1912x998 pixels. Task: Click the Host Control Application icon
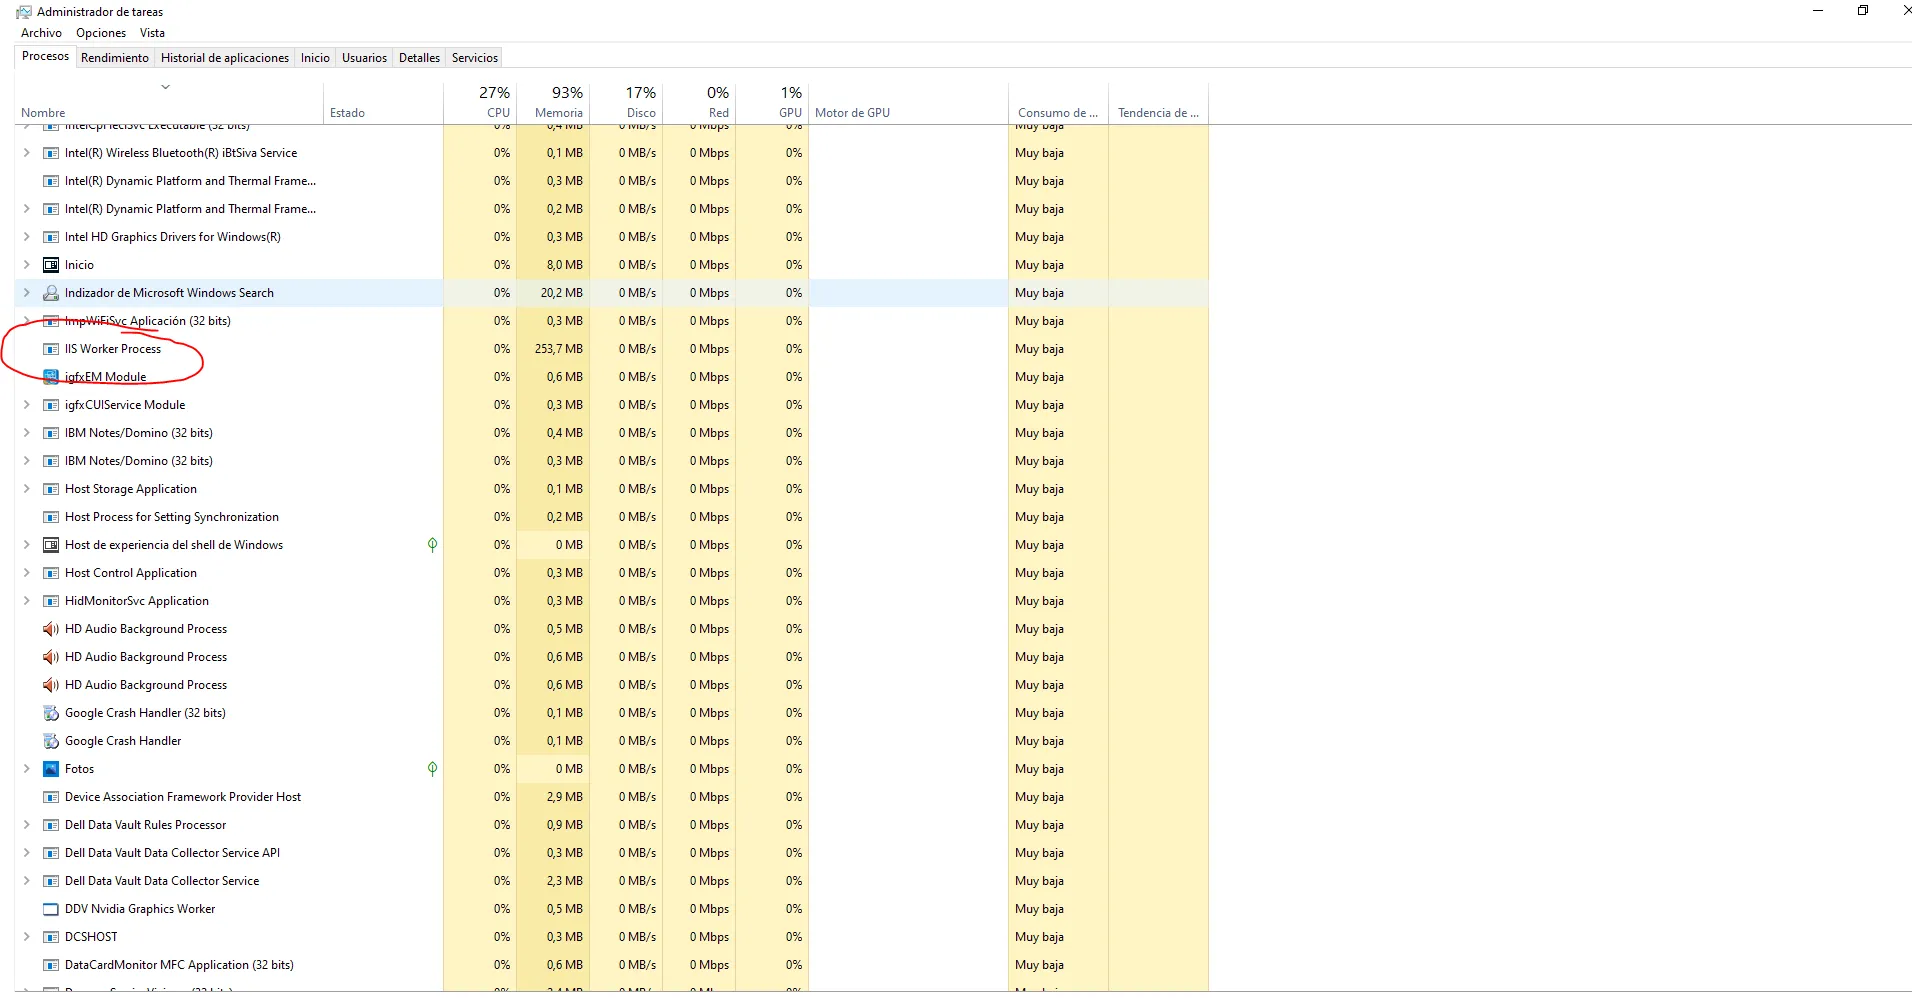(x=51, y=573)
